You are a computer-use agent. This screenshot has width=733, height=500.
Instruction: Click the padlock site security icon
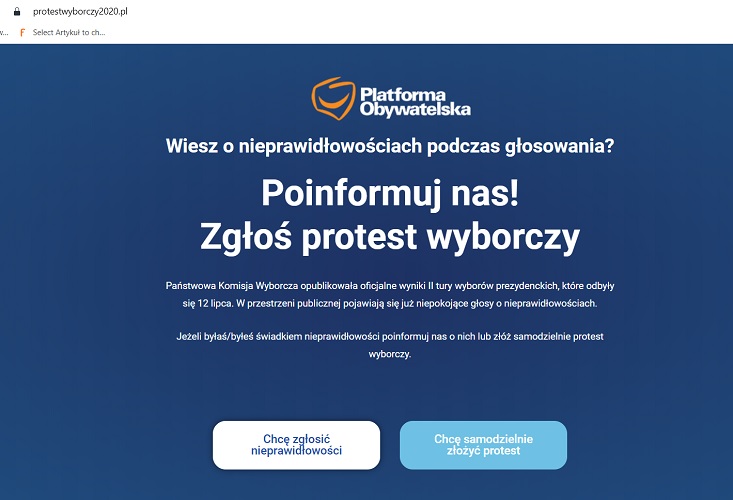tap(17, 12)
